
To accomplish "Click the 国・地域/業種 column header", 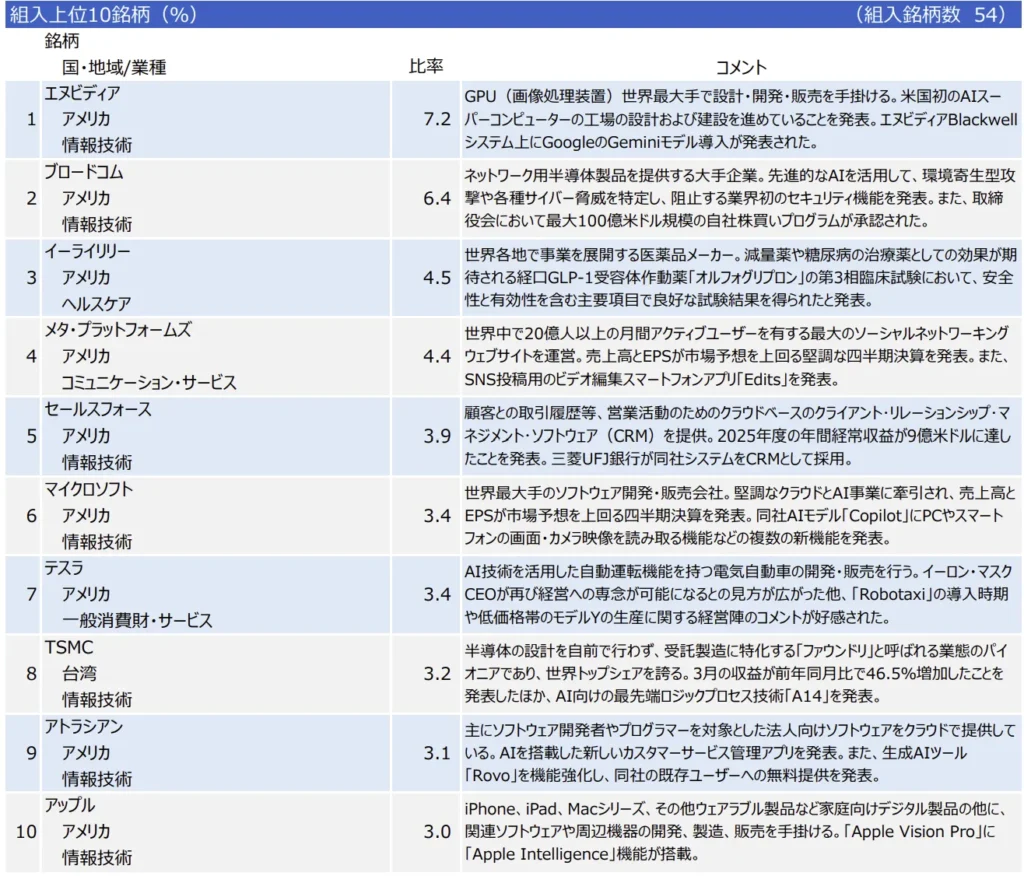I will click(114, 67).
